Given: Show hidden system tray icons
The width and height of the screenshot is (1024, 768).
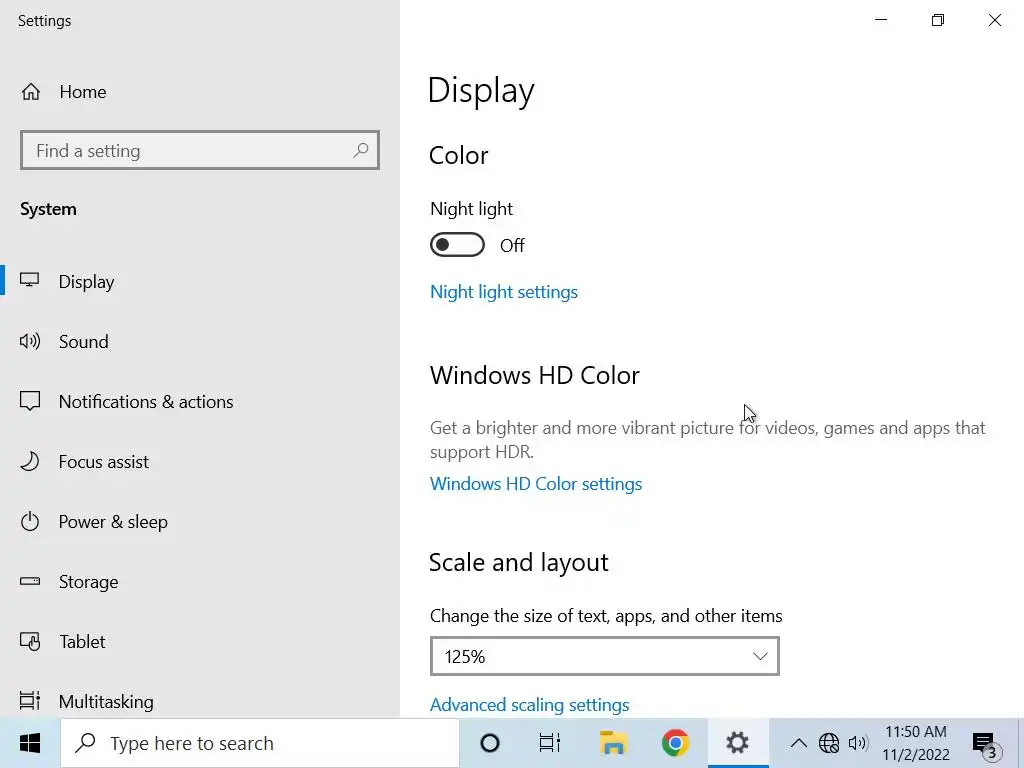Looking at the screenshot, I should (798, 743).
